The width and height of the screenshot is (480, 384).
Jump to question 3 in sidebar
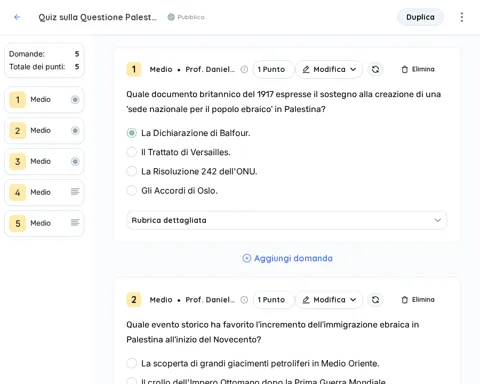pyautogui.click(x=44, y=161)
